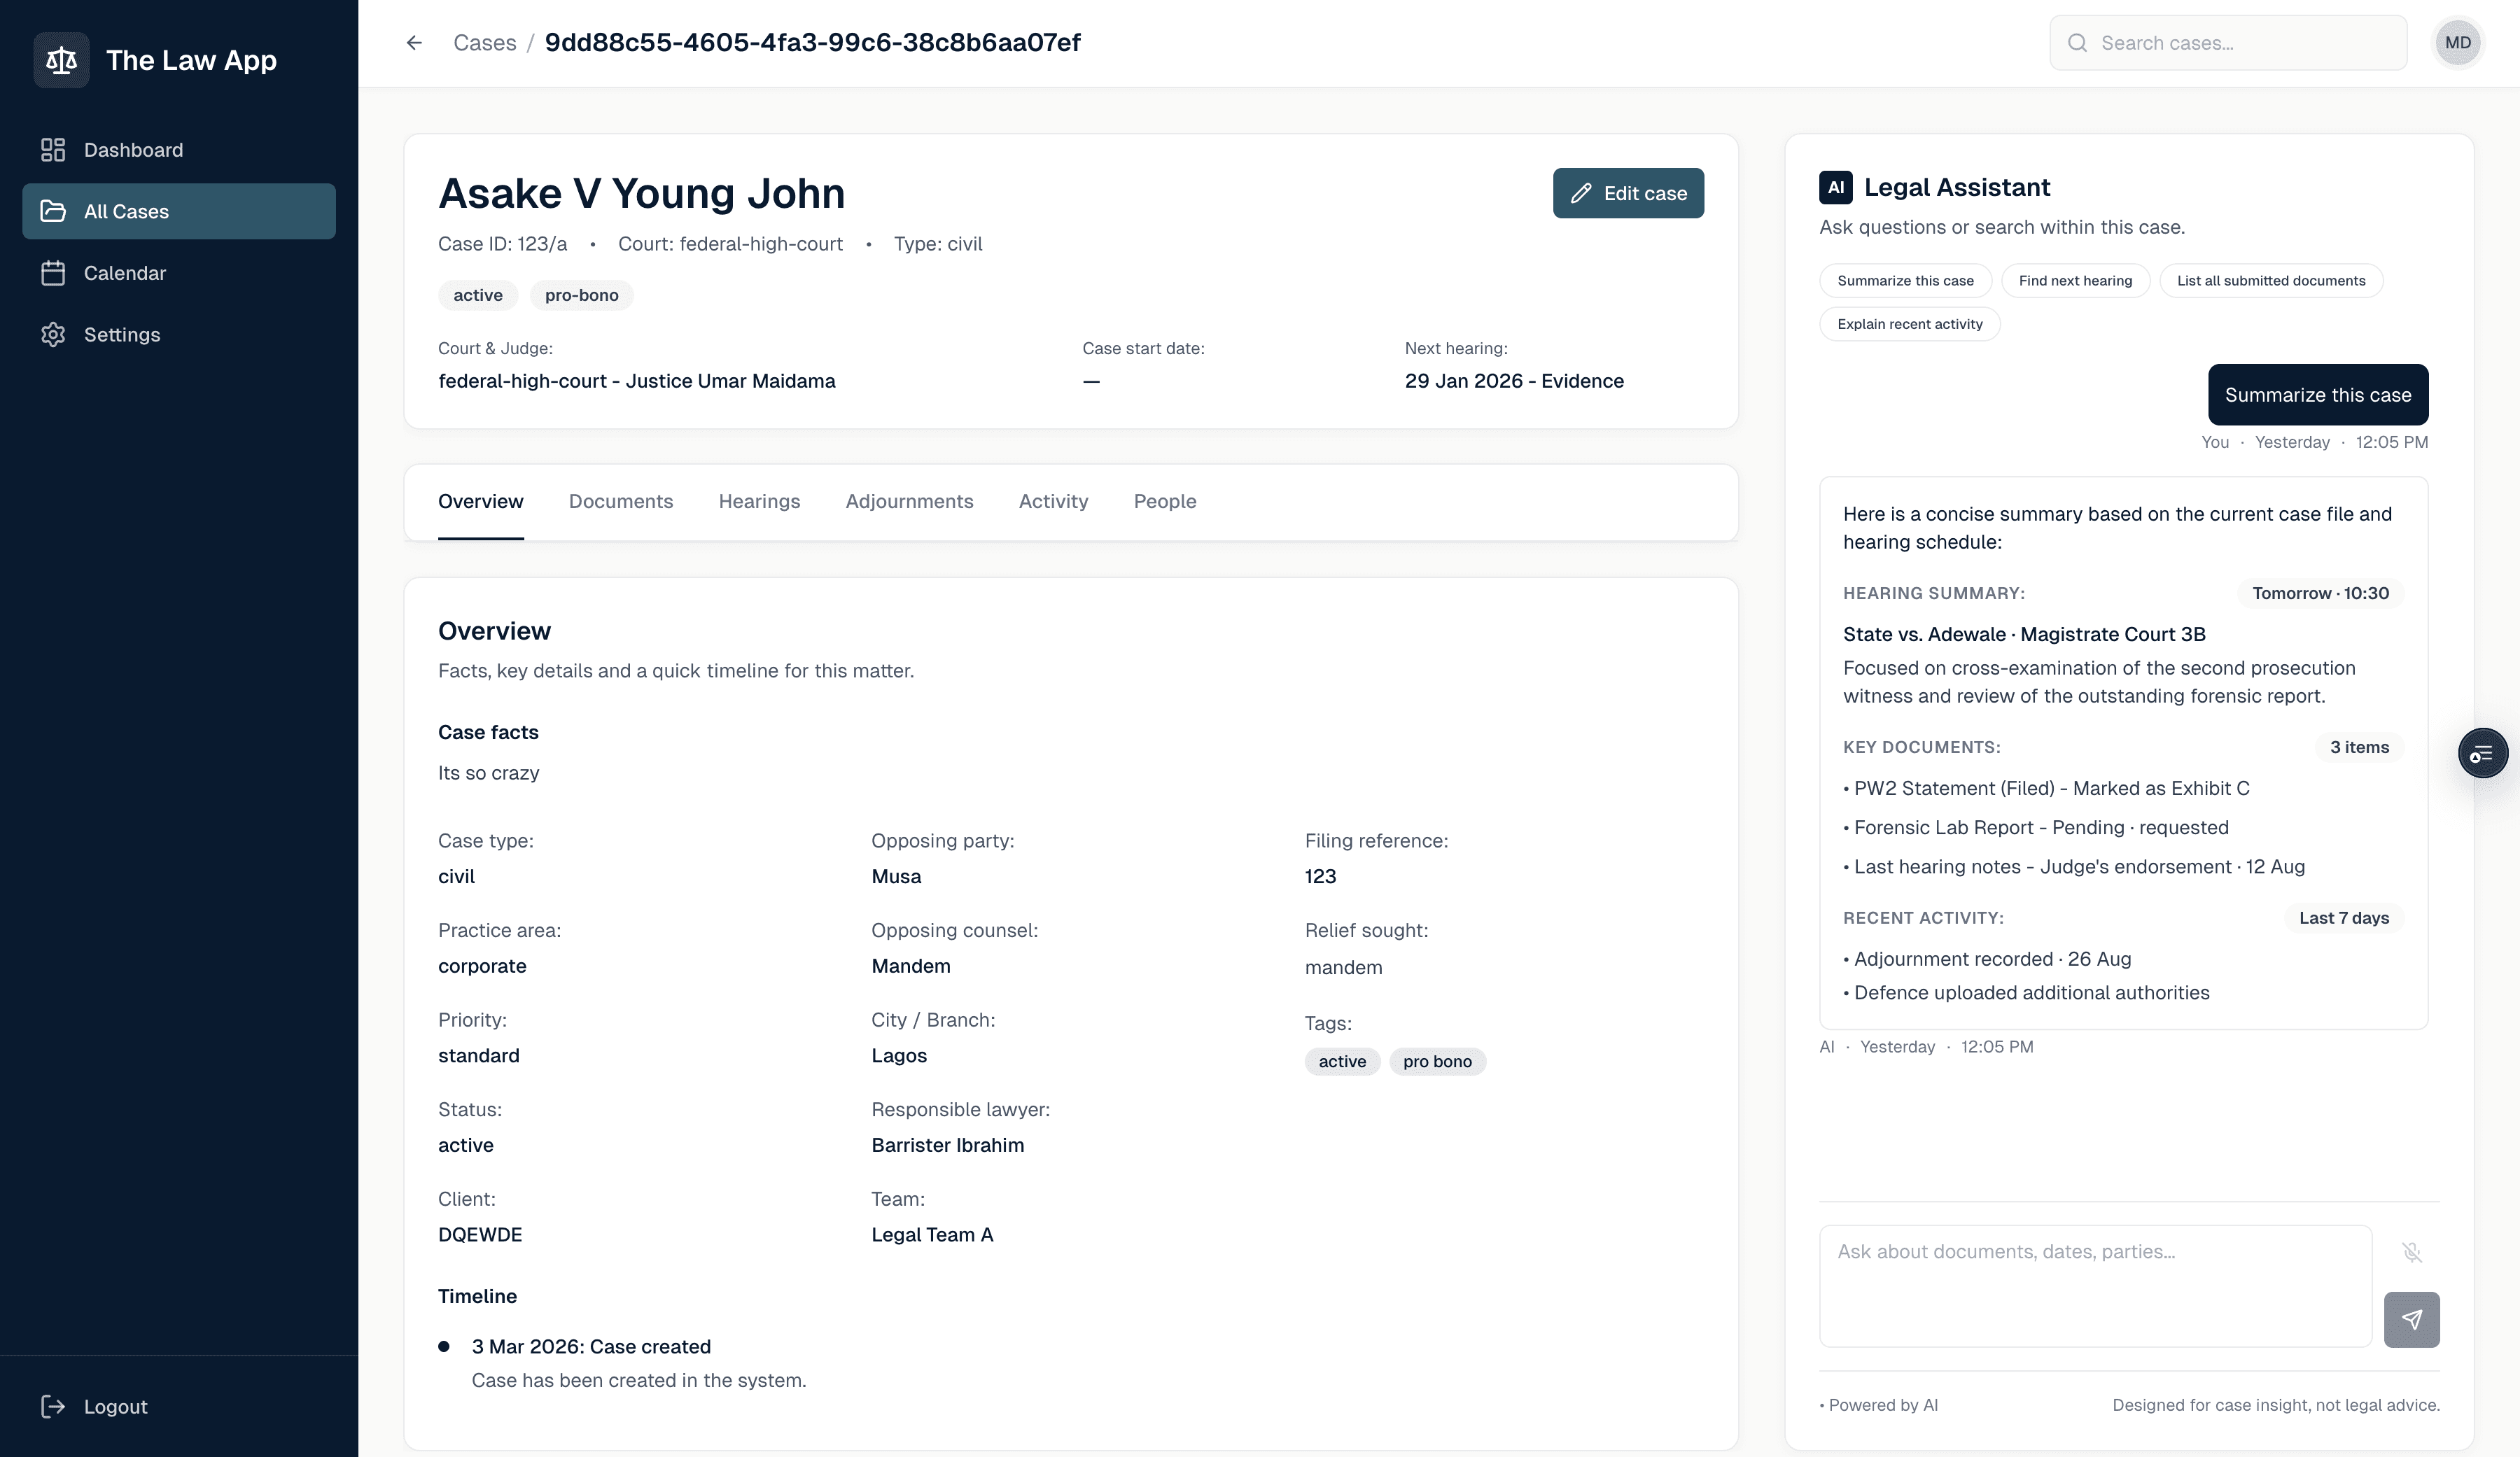Screen dimensions: 2520x1457
Task: Click the Cases breadcrumb link
Action: coord(484,43)
